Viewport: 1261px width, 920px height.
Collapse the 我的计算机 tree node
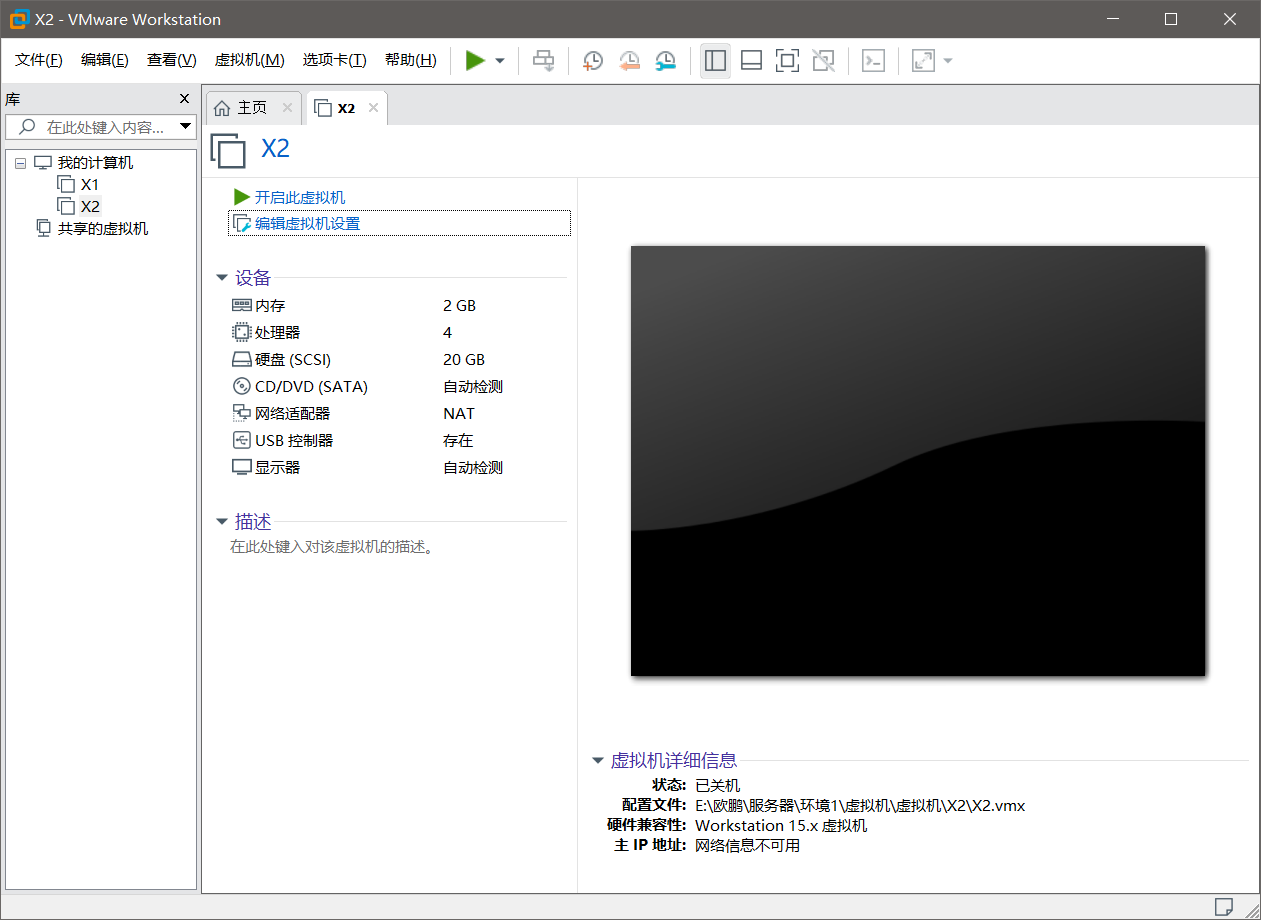point(20,163)
